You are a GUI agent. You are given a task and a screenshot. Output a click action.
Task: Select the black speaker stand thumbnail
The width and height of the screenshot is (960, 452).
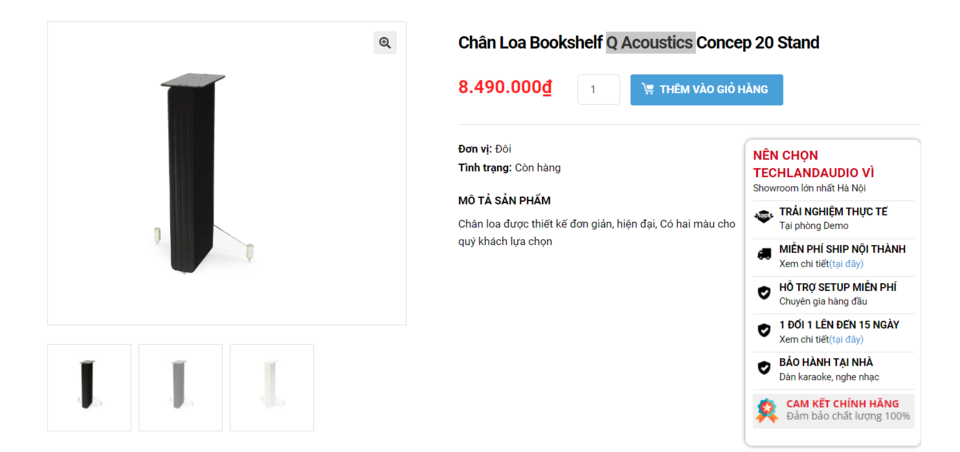89,387
